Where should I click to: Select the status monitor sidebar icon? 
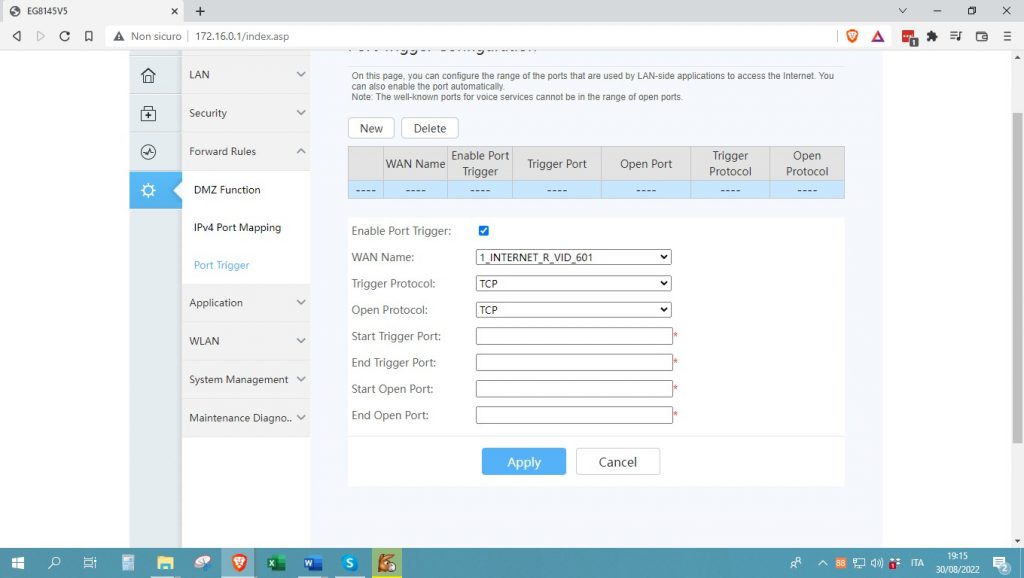click(148, 152)
